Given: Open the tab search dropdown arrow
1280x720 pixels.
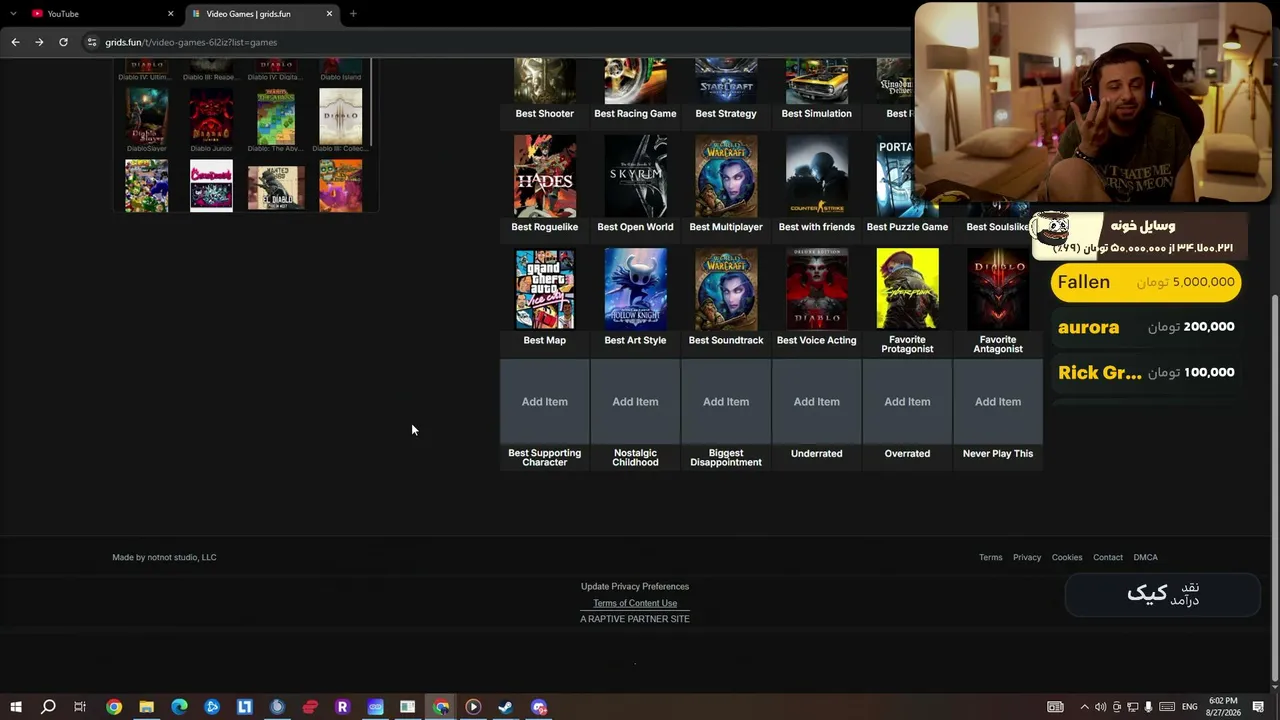Looking at the screenshot, I should click(13, 14).
